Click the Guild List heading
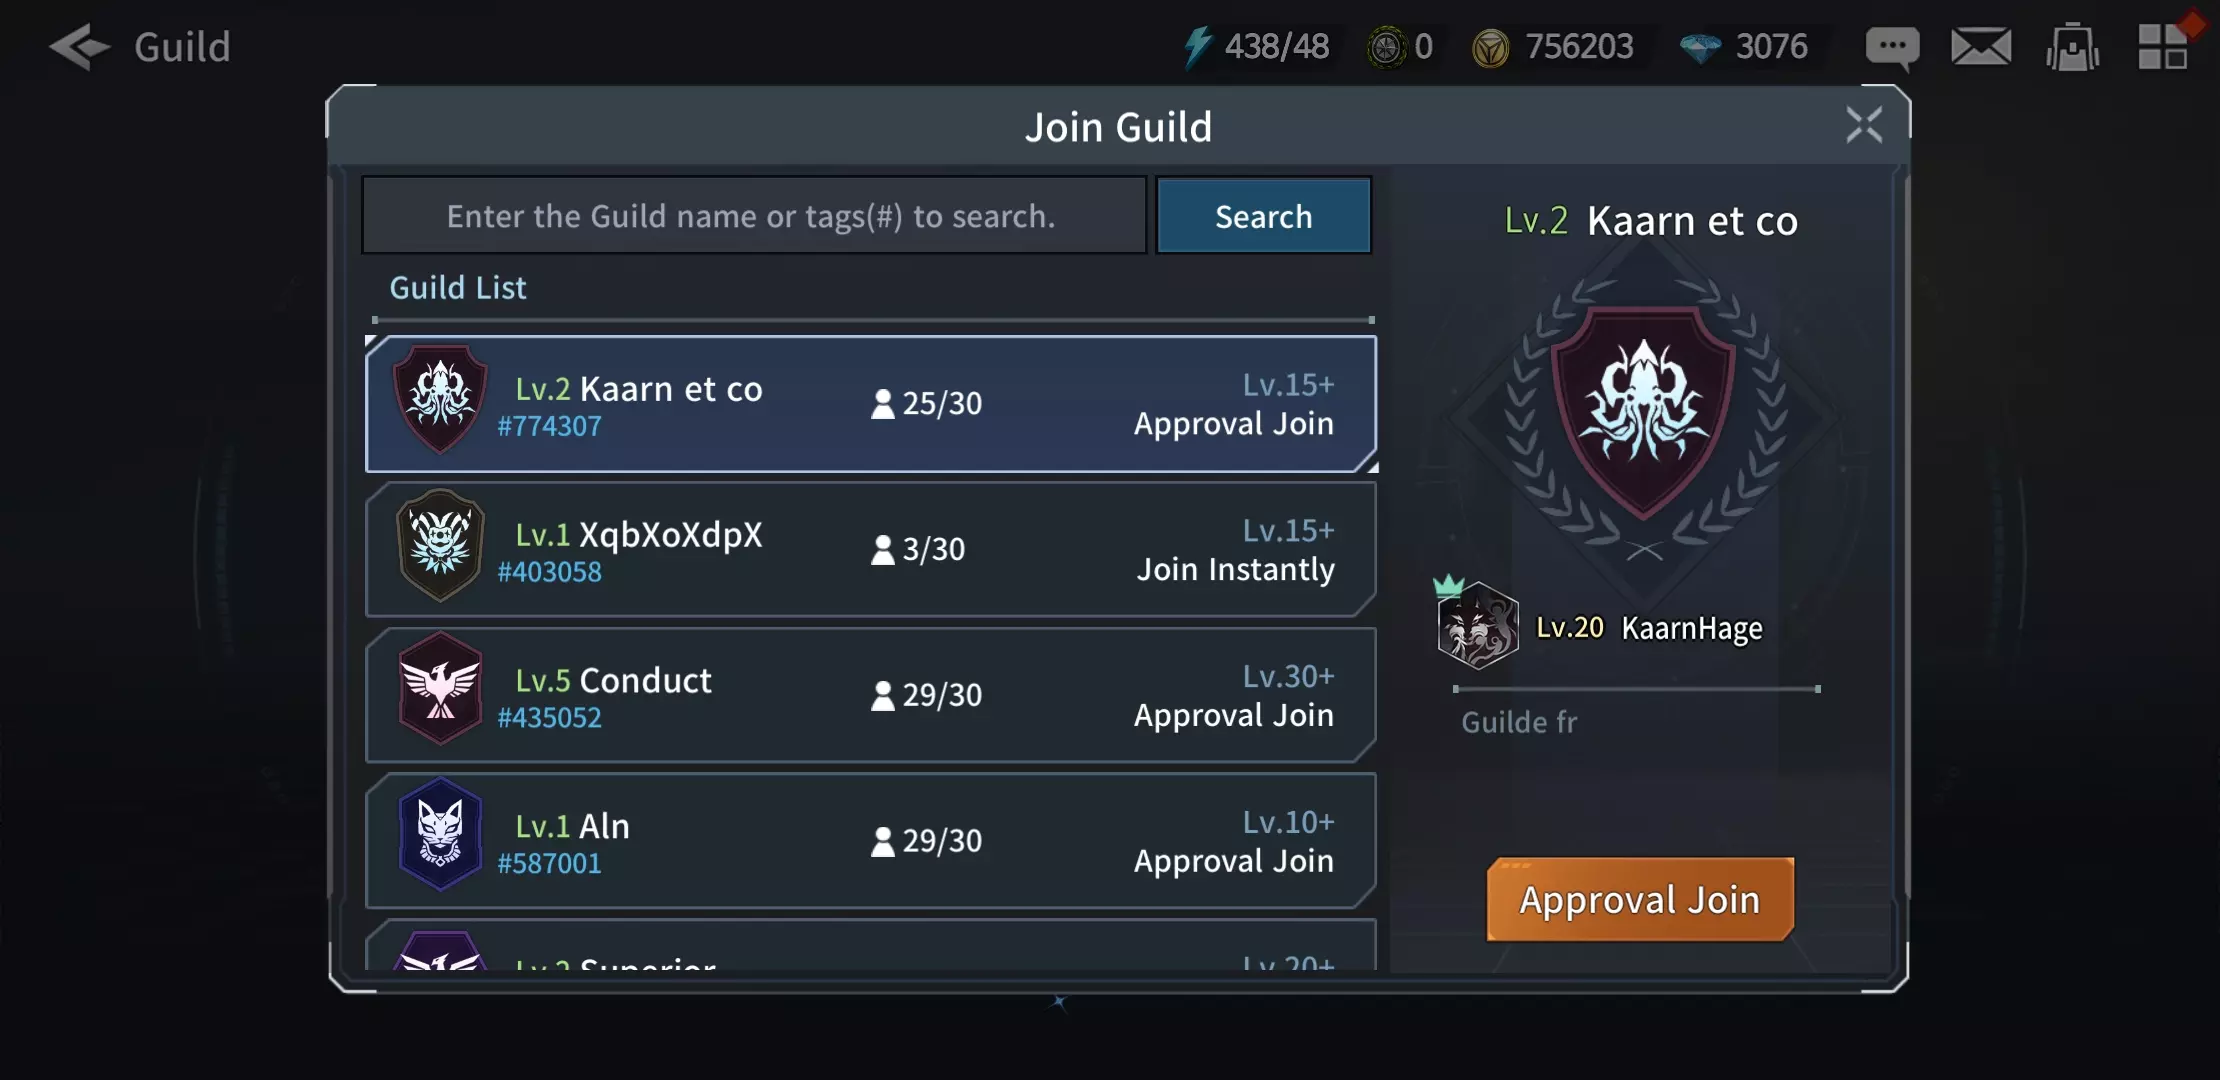The image size is (2220, 1080). tap(458, 288)
